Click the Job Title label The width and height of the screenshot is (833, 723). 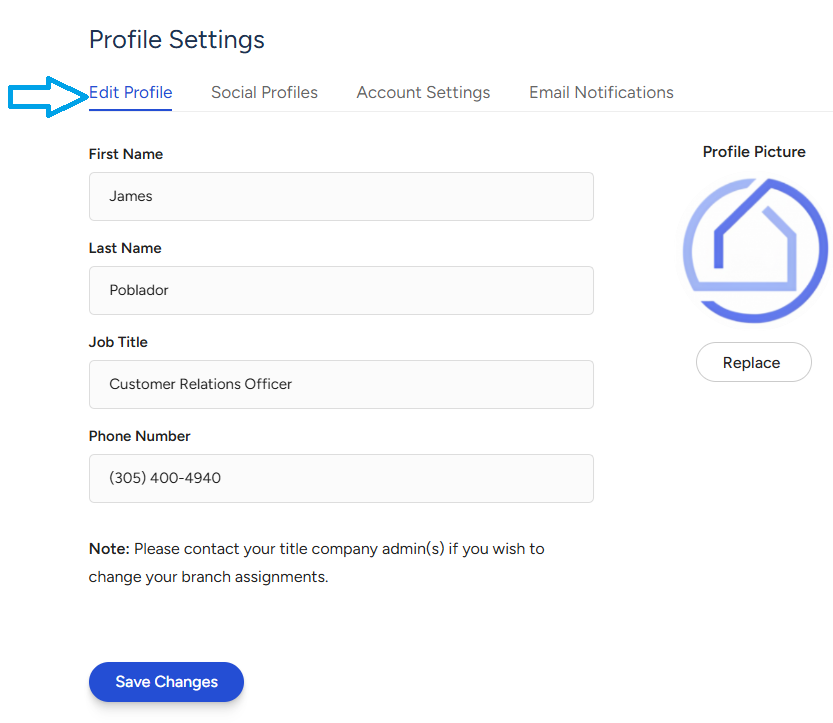(118, 342)
